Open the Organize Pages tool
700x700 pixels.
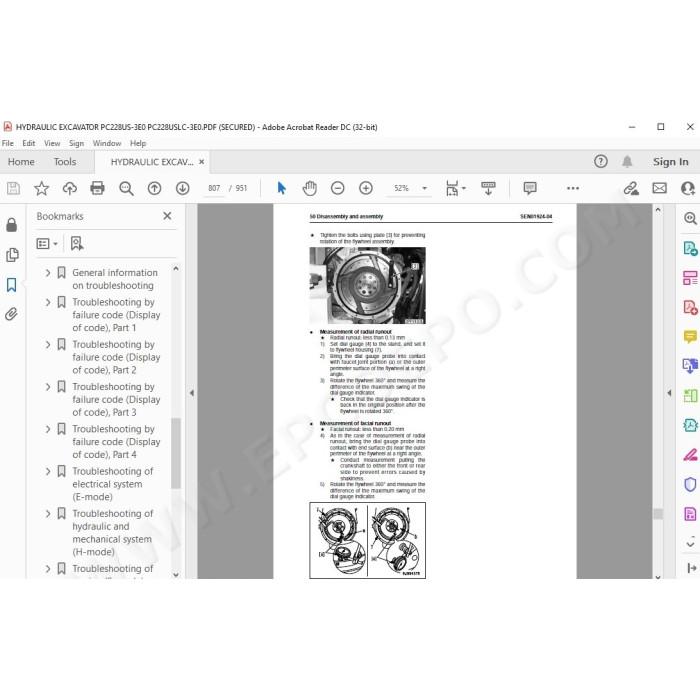pyautogui.click(x=690, y=278)
